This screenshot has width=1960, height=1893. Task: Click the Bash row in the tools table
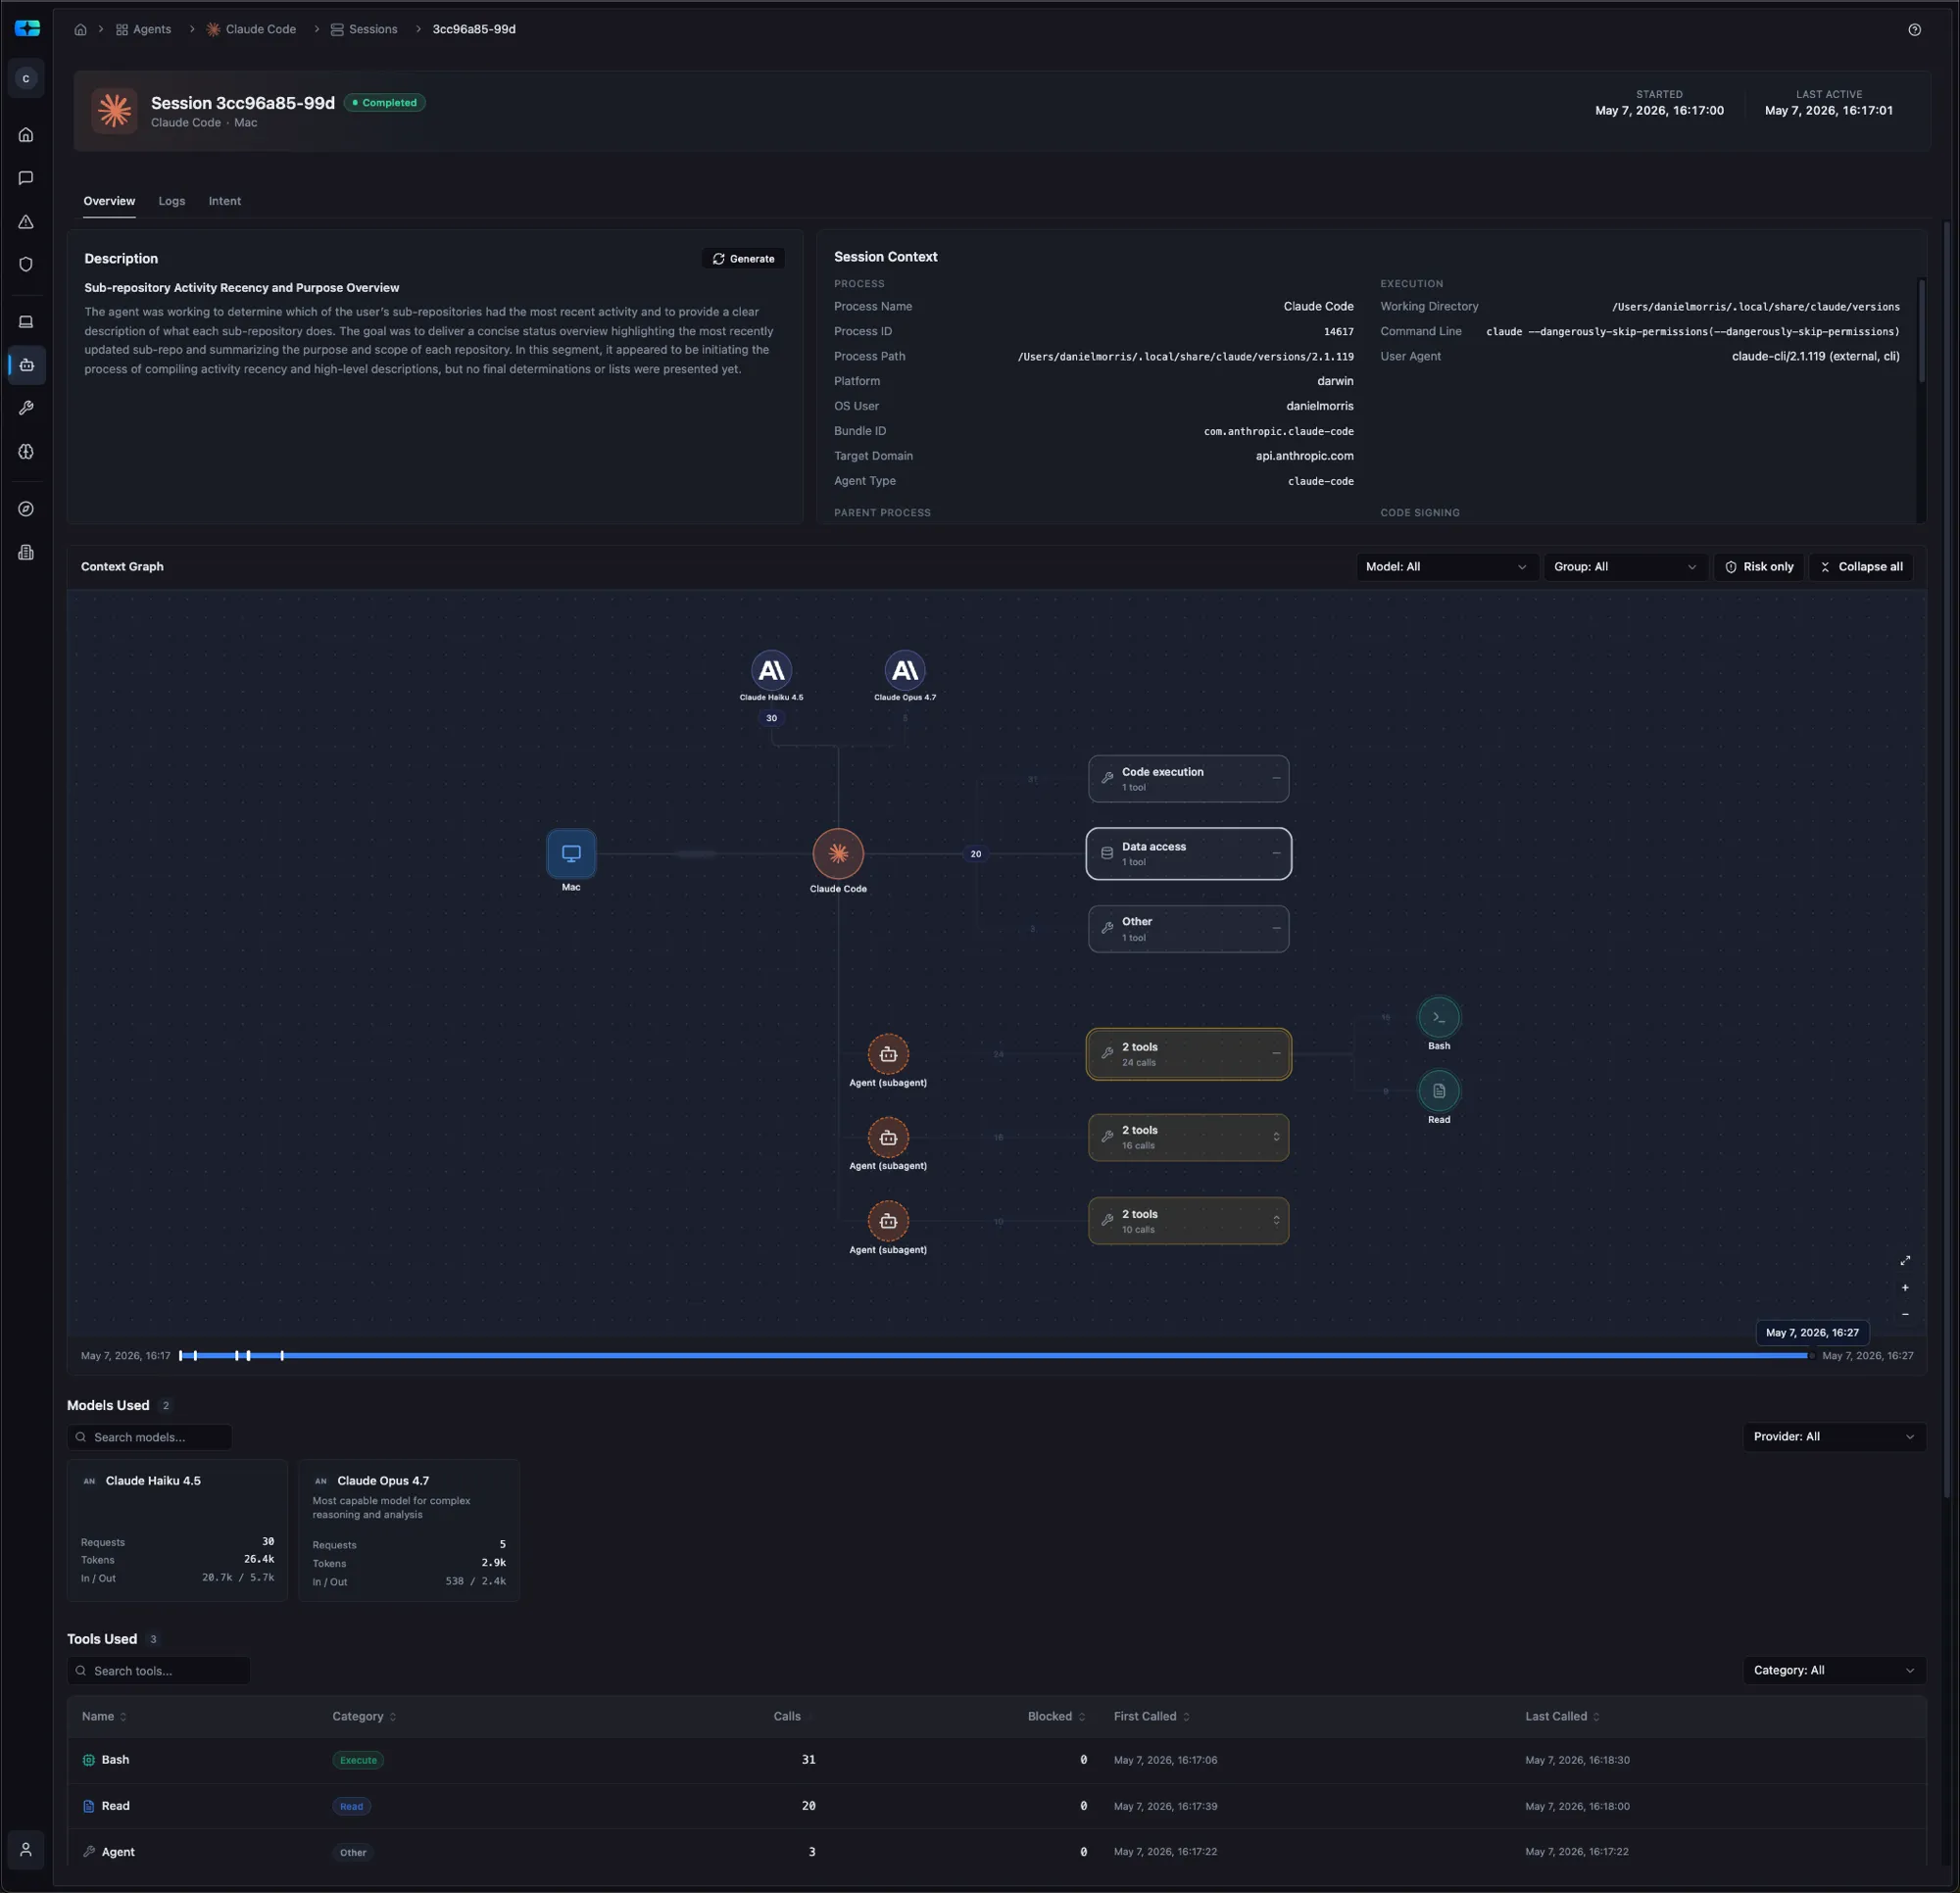(996, 1760)
